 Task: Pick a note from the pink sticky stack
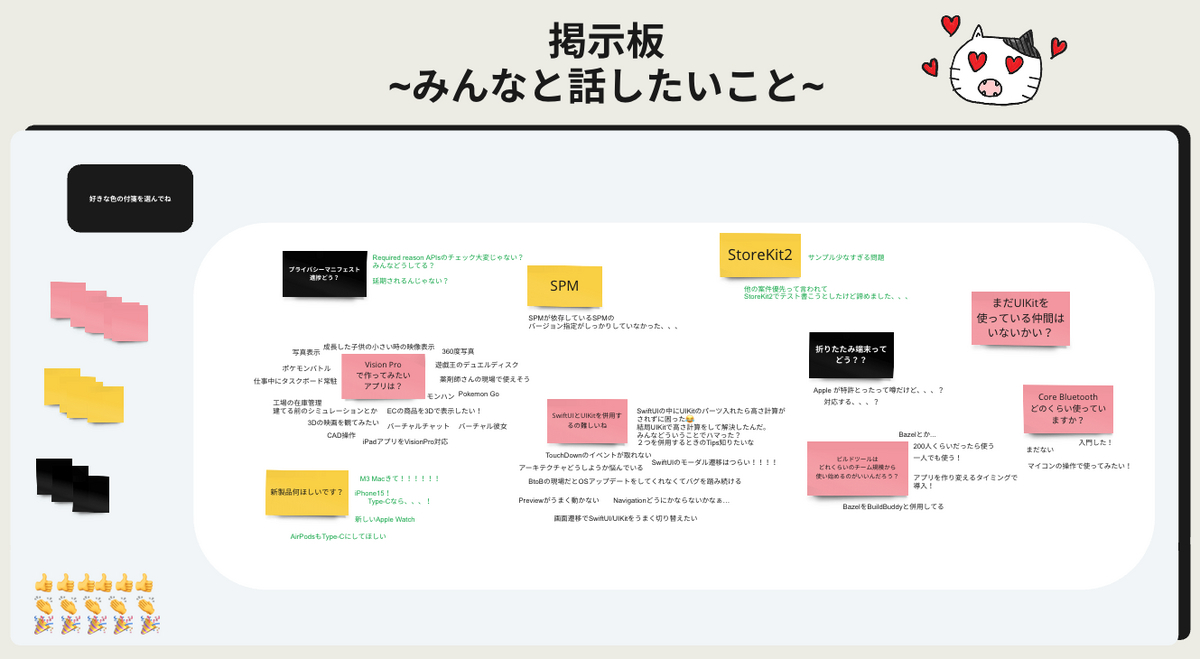click(x=99, y=312)
